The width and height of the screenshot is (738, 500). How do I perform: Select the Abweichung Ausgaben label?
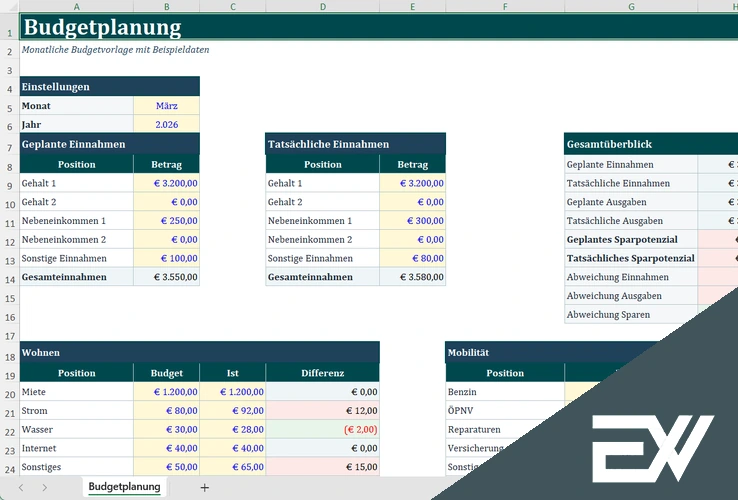coord(631,296)
